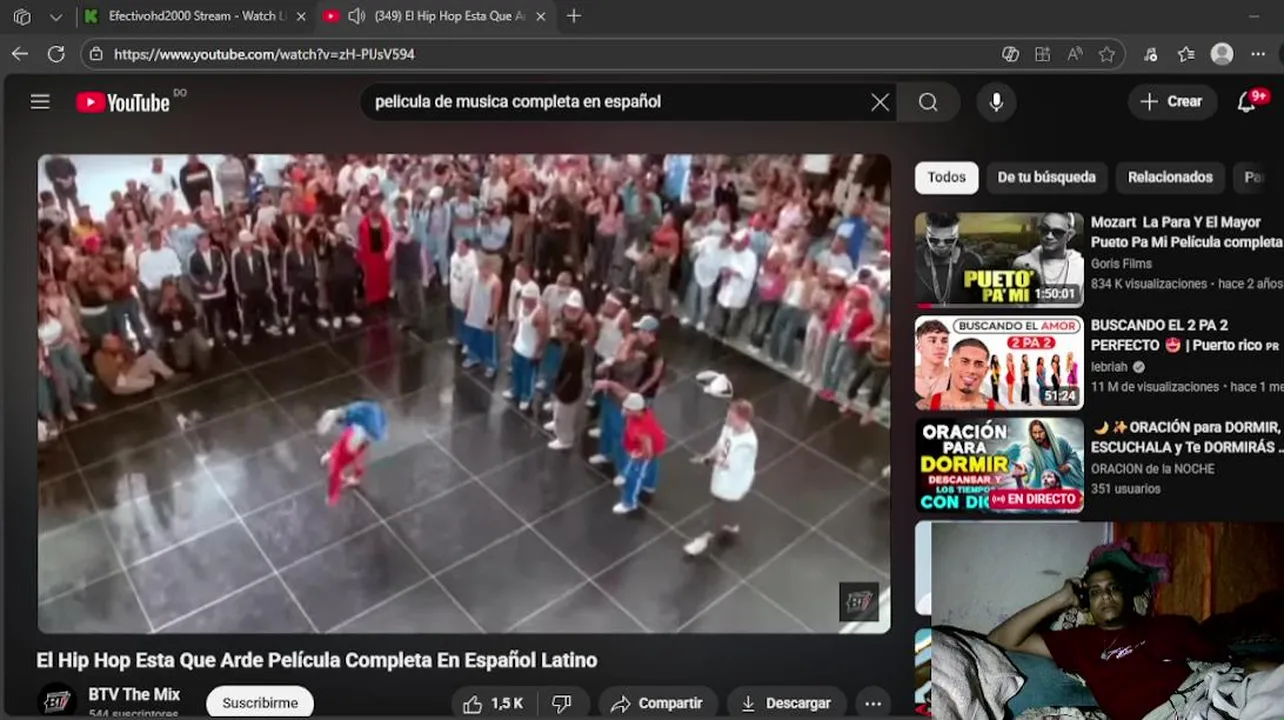Image resolution: width=1284 pixels, height=720 pixels.
Task: Open Edge workspaces icon
Action: pos(22,16)
